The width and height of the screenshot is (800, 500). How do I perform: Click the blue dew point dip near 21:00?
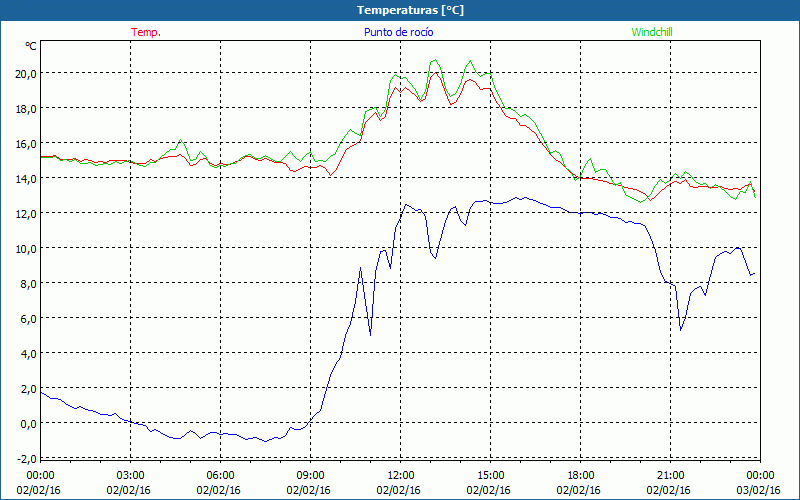pyautogui.click(x=681, y=330)
